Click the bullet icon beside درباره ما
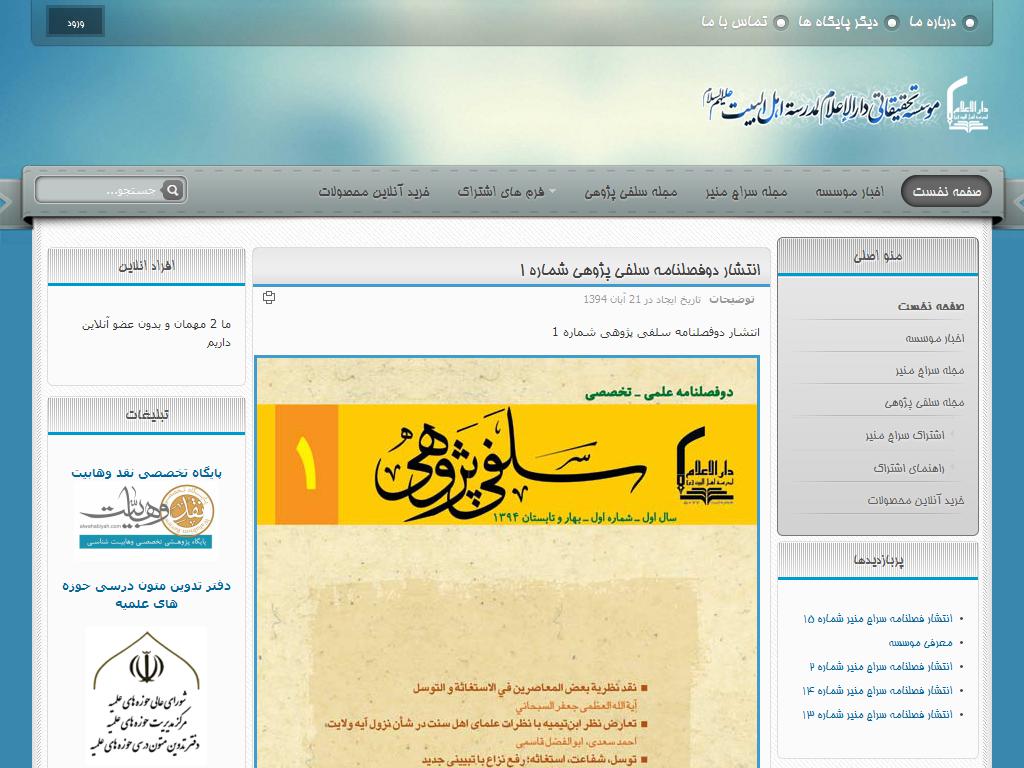 coord(969,23)
